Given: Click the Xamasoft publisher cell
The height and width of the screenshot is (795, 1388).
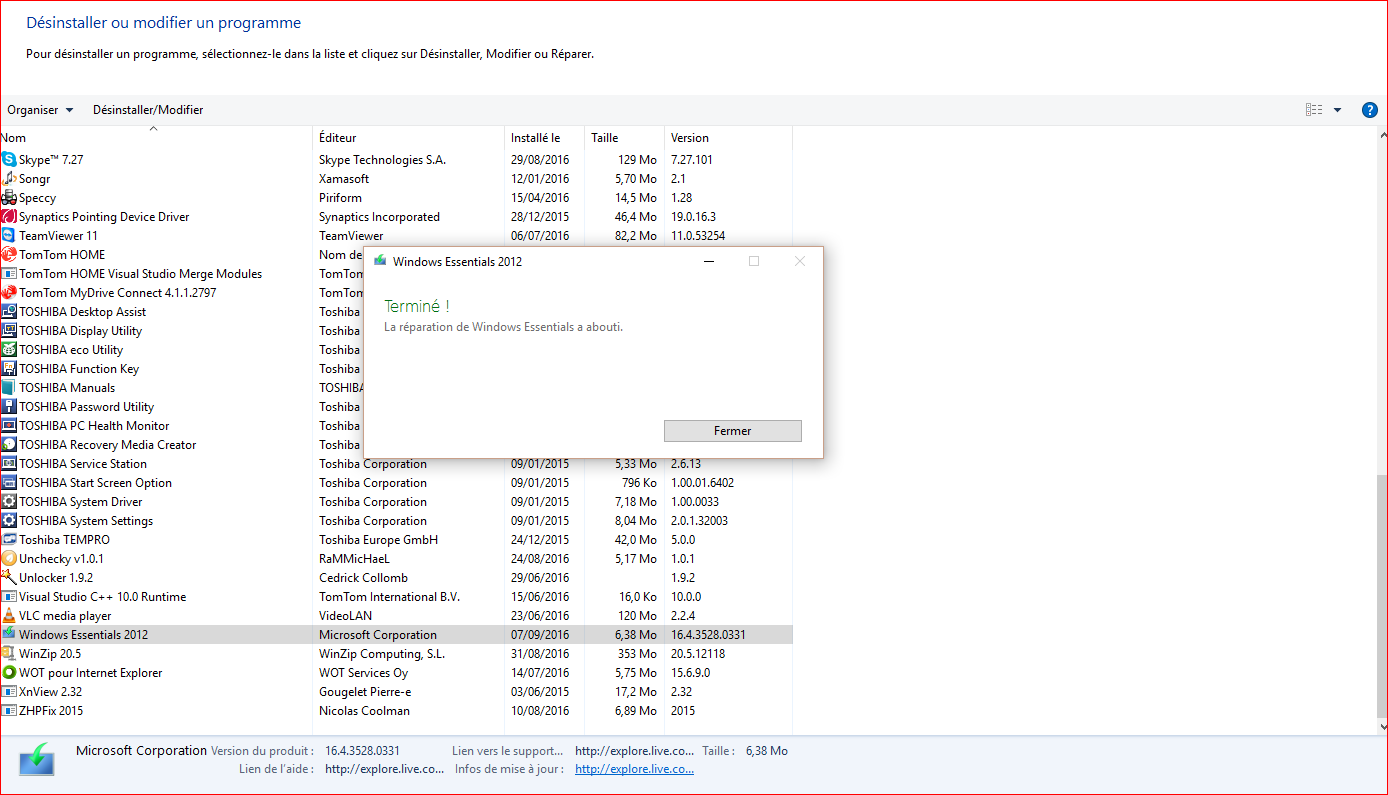Looking at the screenshot, I should (x=344, y=179).
